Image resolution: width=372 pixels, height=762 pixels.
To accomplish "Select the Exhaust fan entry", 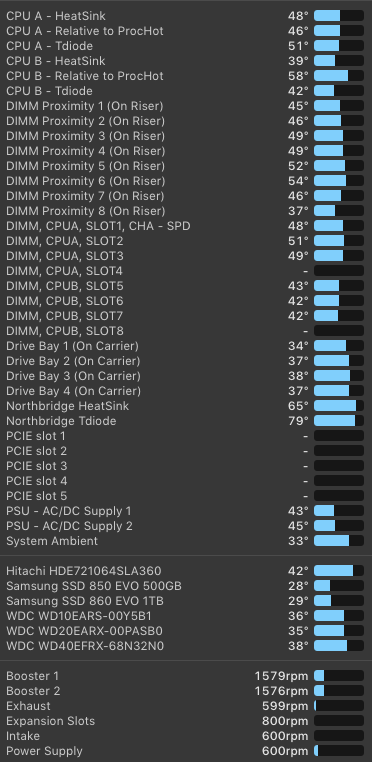I will [186, 706].
